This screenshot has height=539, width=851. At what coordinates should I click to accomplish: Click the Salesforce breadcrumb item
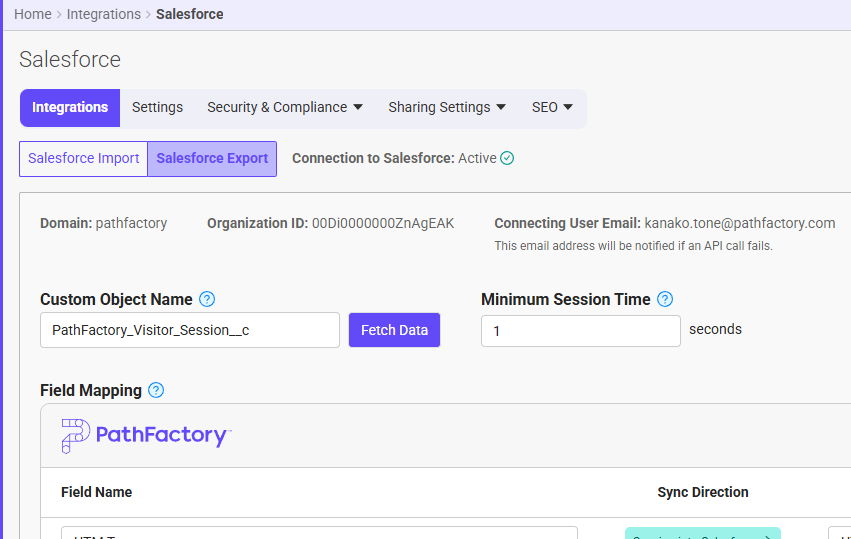(189, 14)
